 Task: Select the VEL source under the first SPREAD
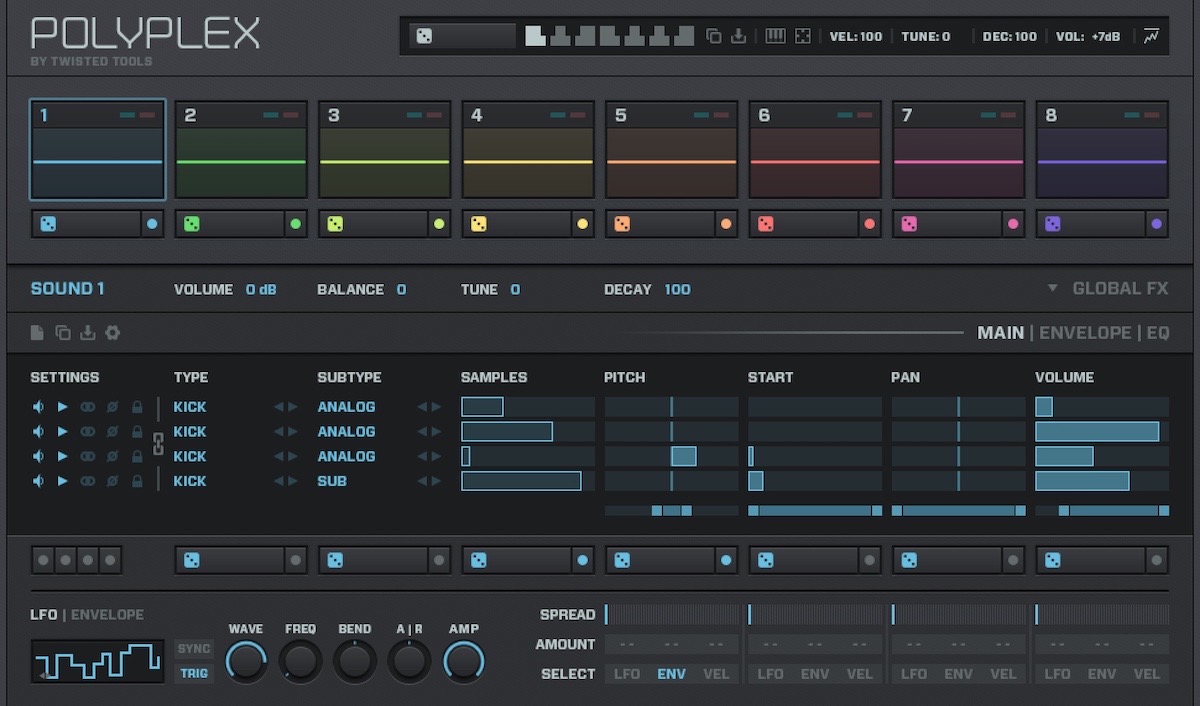click(x=716, y=674)
